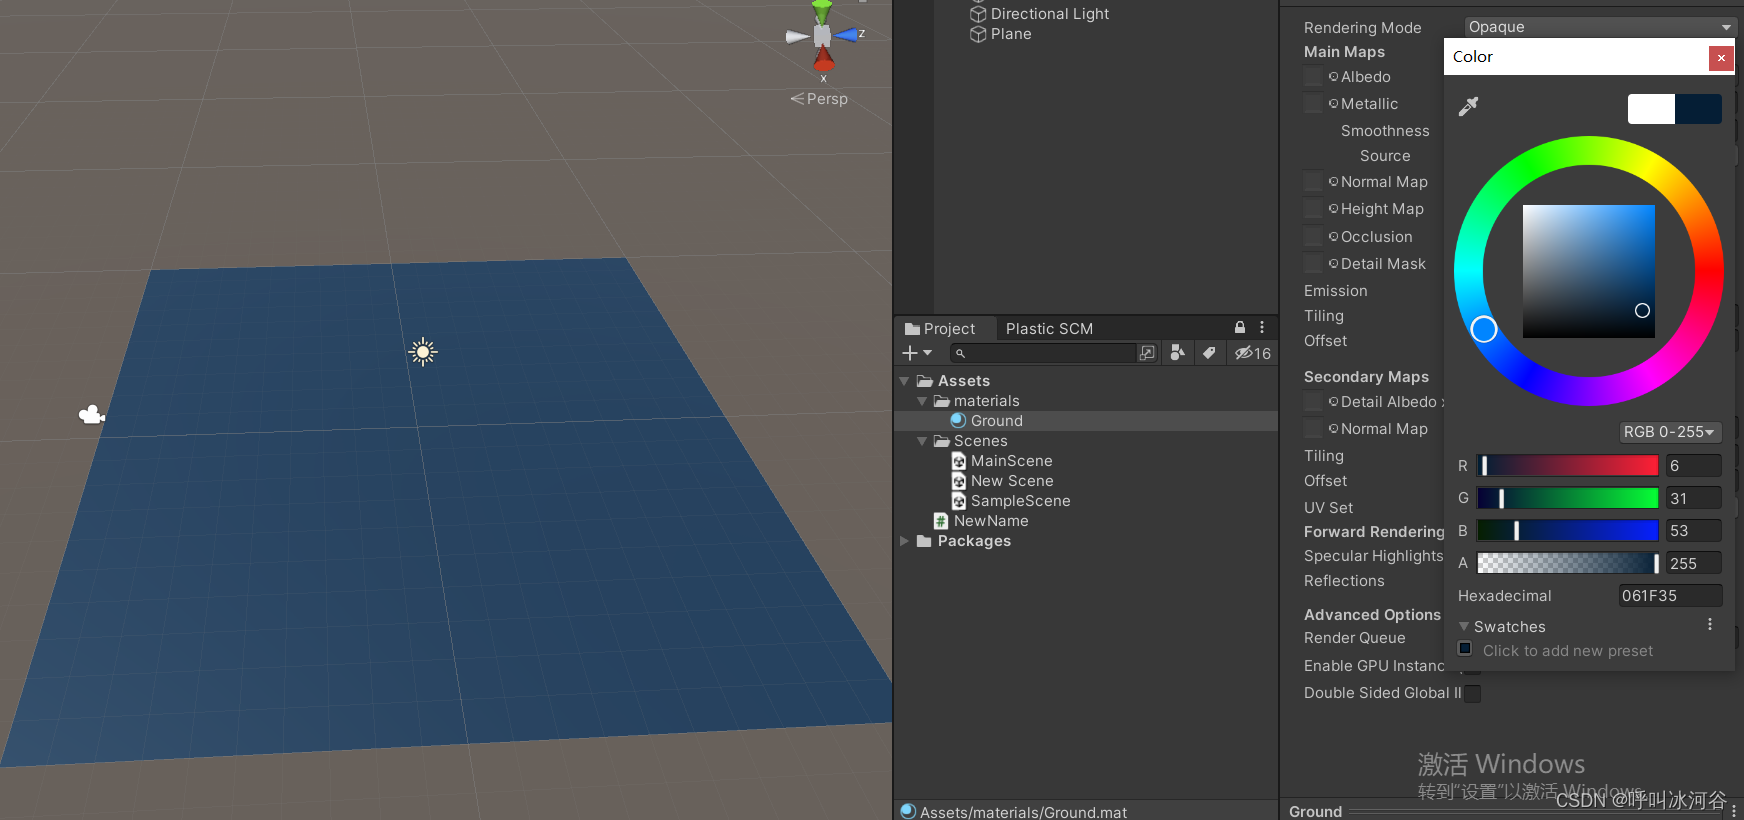Close the Color picker window
This screenshot has width=1744, height=820.
click(x=1721, y=58)
